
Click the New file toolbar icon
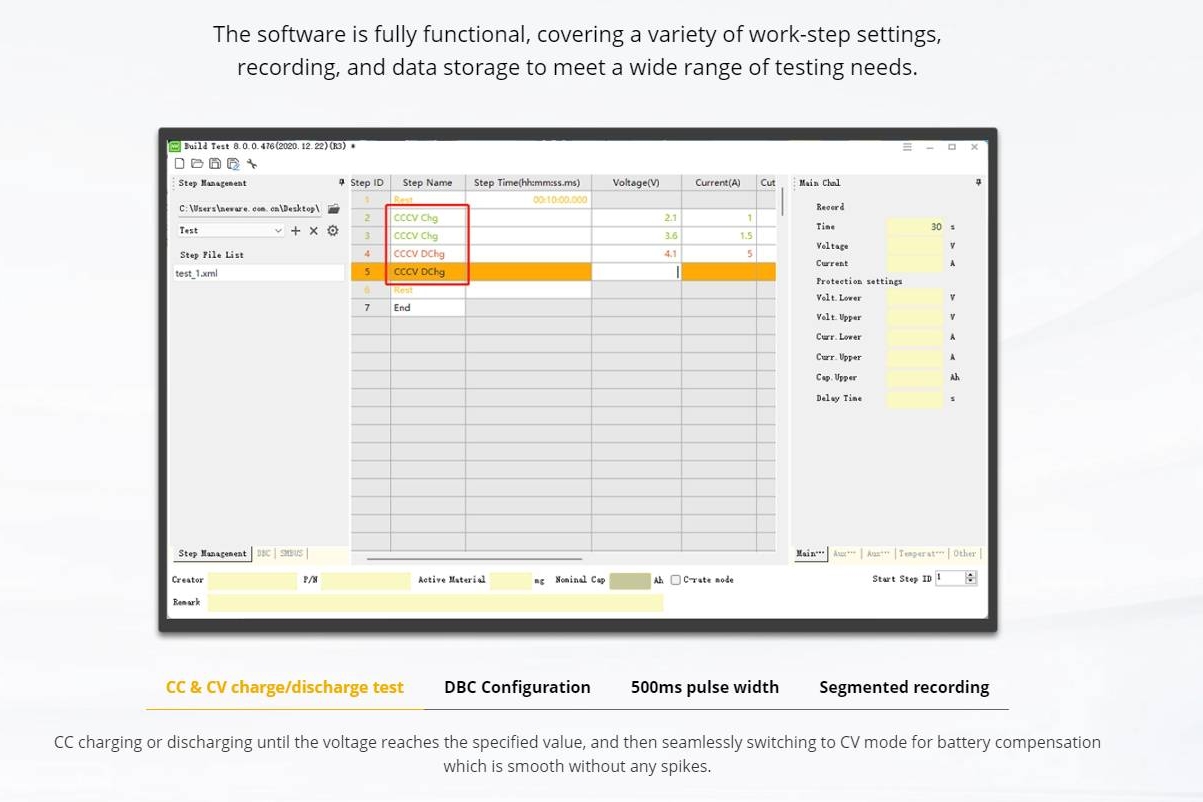[x=180, y=163]
